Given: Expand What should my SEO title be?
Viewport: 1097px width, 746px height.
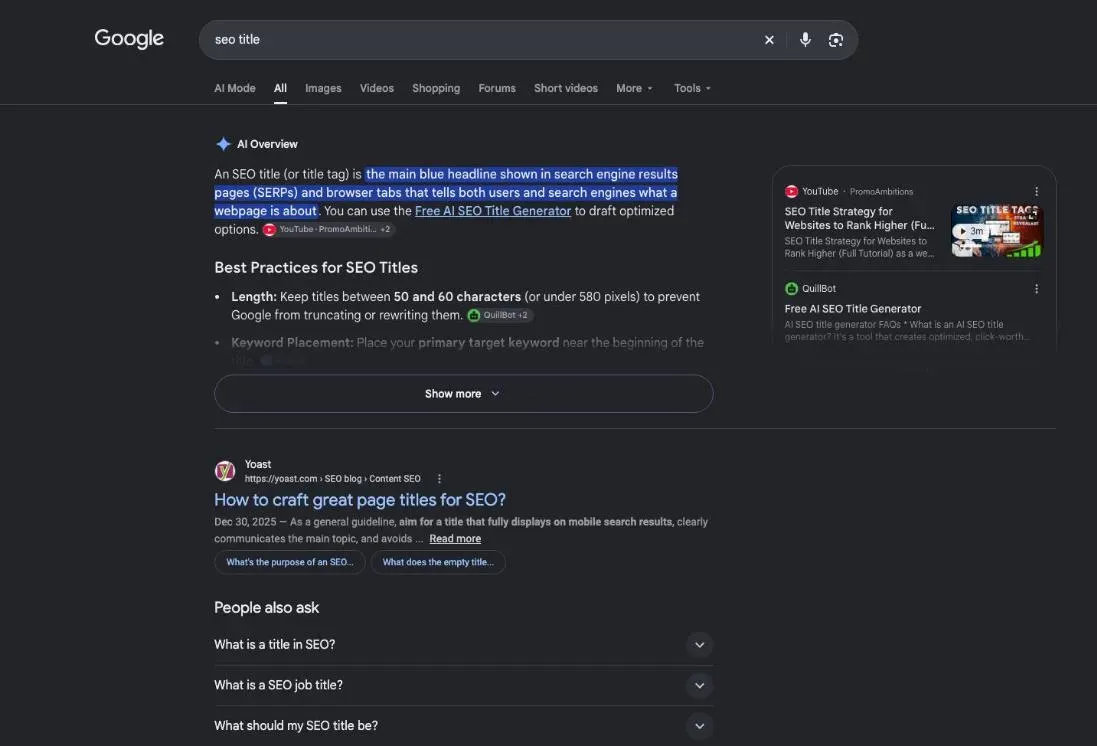Looking at the screenshot, I should (x=463, y=726).
